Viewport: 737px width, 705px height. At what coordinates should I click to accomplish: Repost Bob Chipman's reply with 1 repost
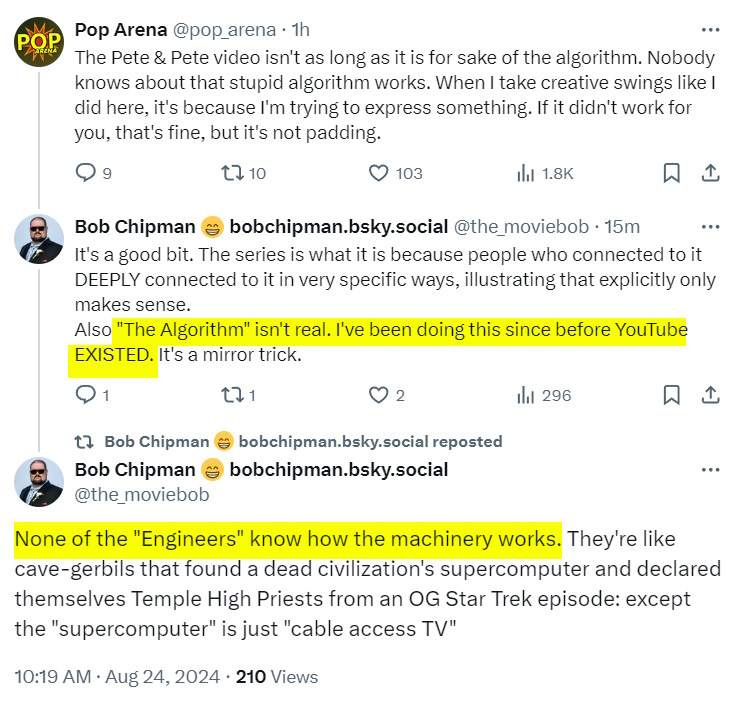tap(232, 395)
